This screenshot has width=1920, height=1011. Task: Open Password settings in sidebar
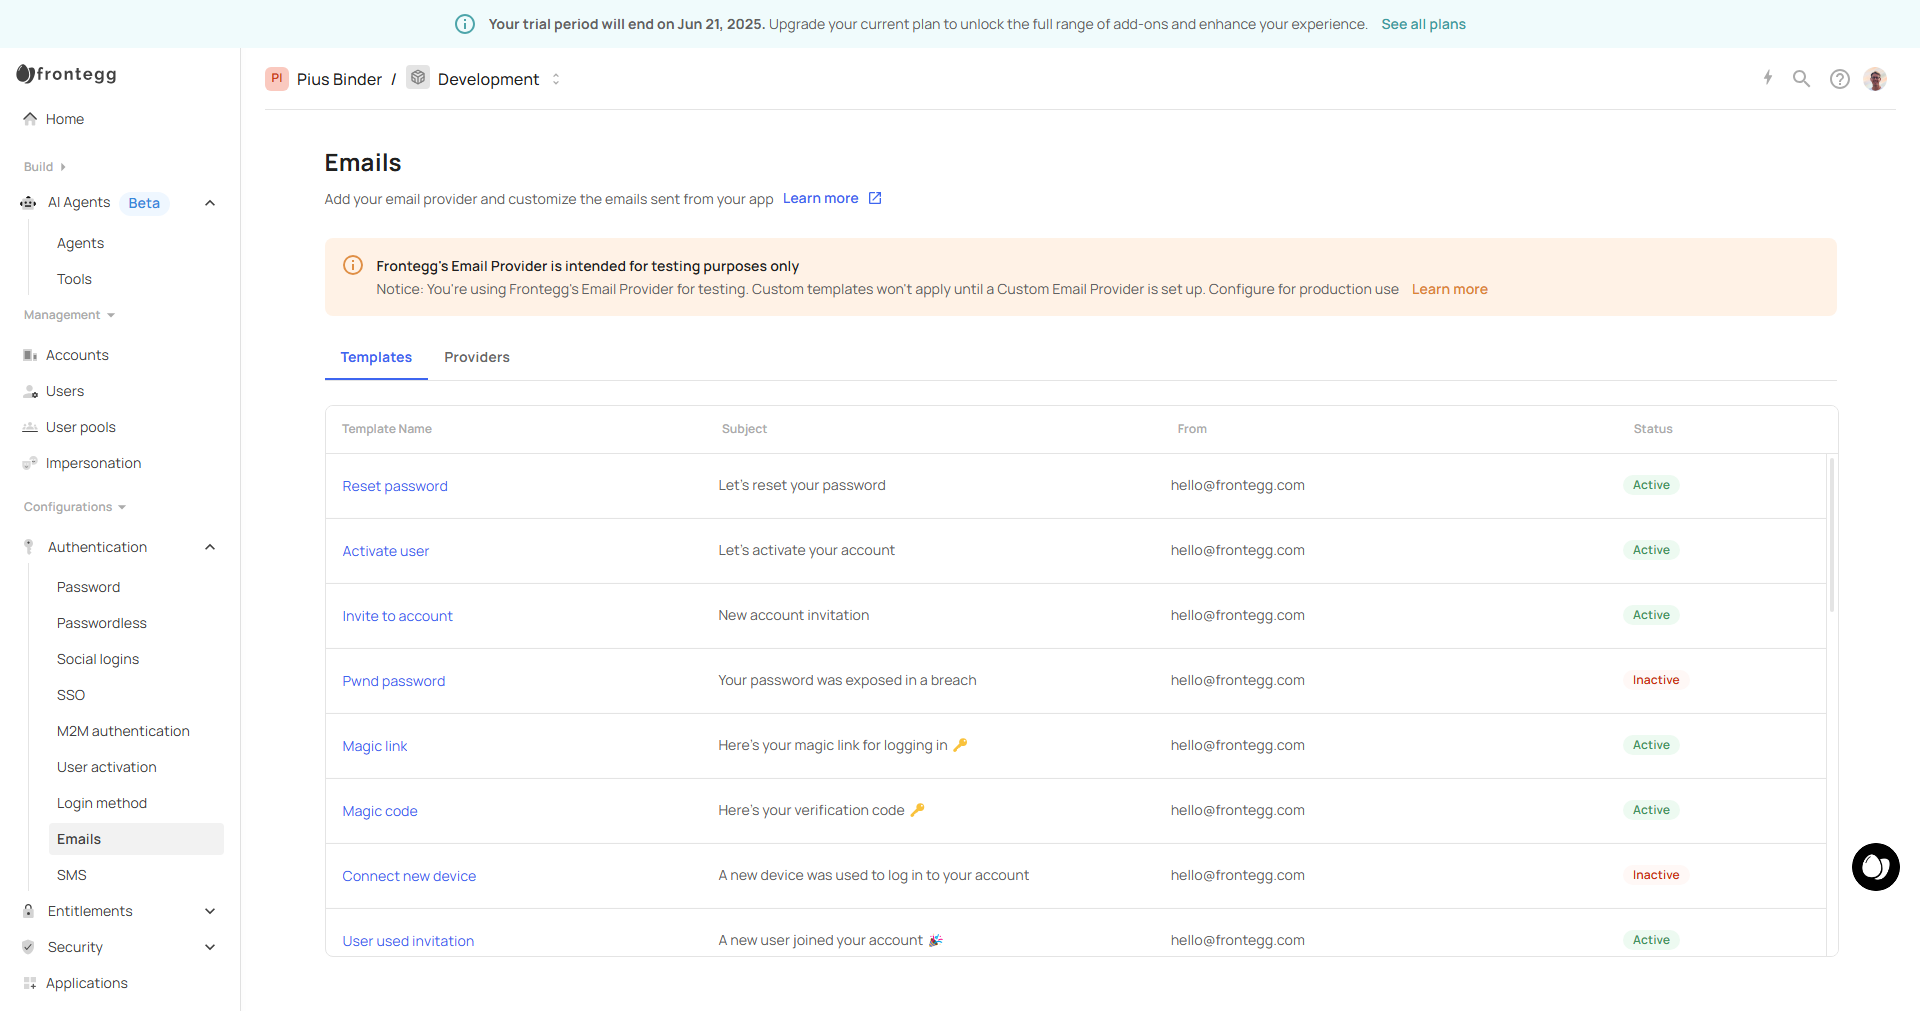pos(88,587)
